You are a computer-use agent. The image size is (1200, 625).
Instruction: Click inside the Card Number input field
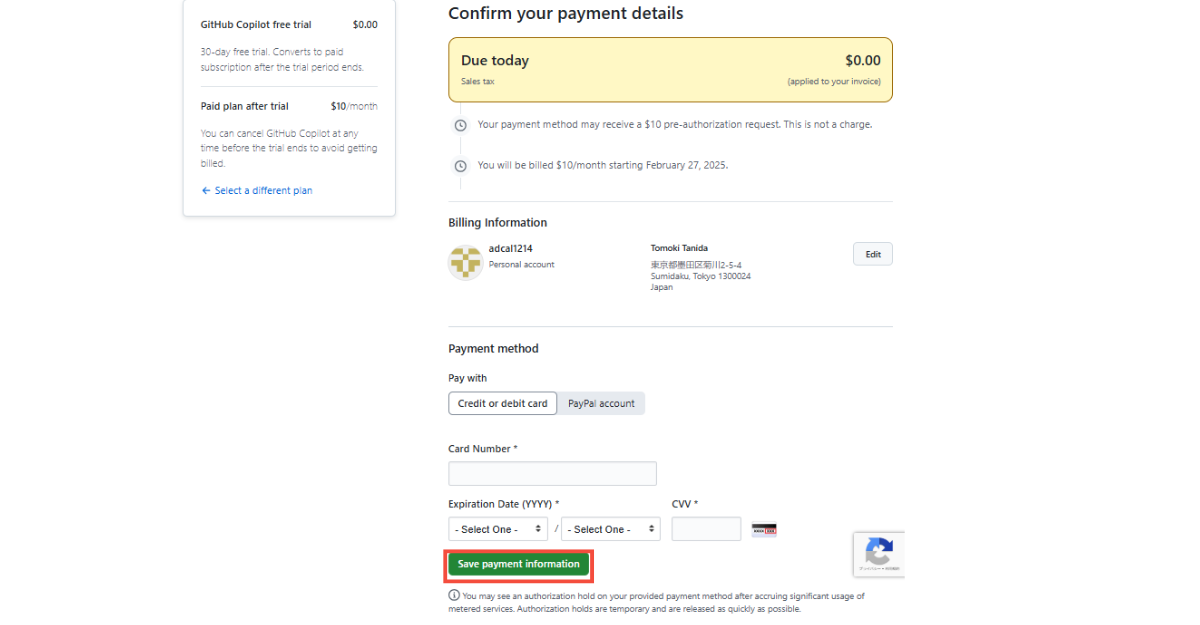point(552,473)
